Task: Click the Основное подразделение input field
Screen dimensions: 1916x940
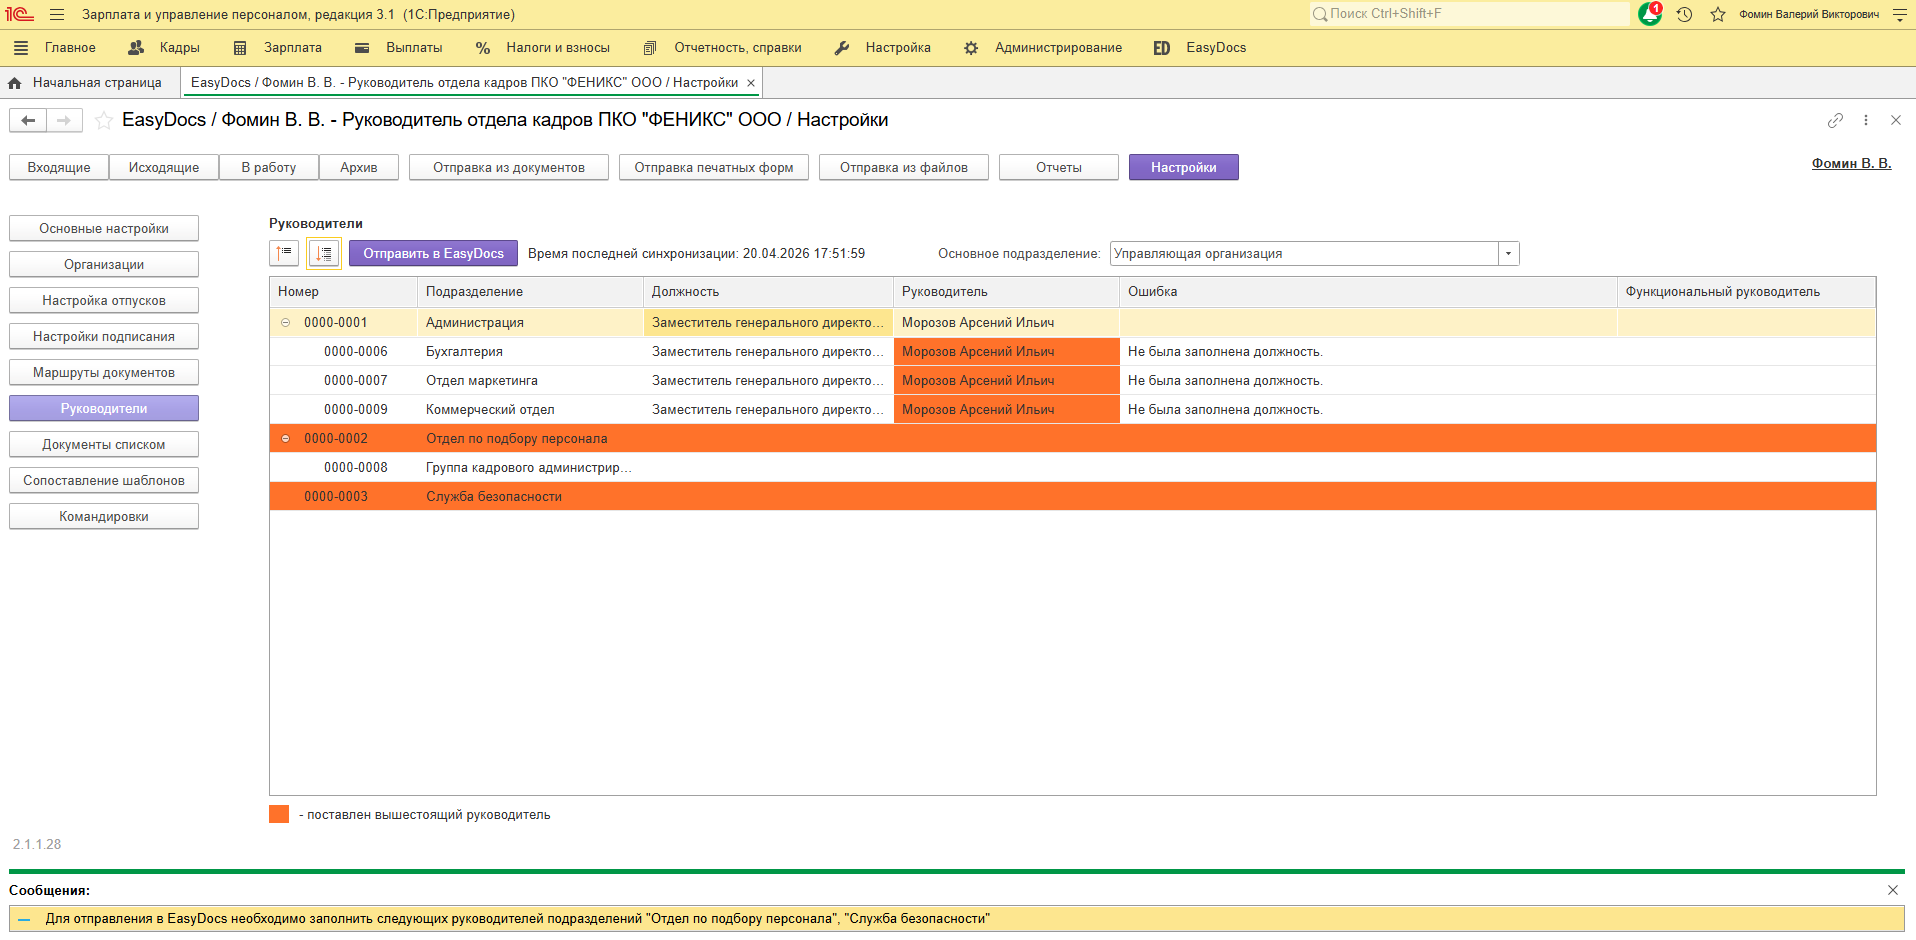Action: [x=1304, y=254]
